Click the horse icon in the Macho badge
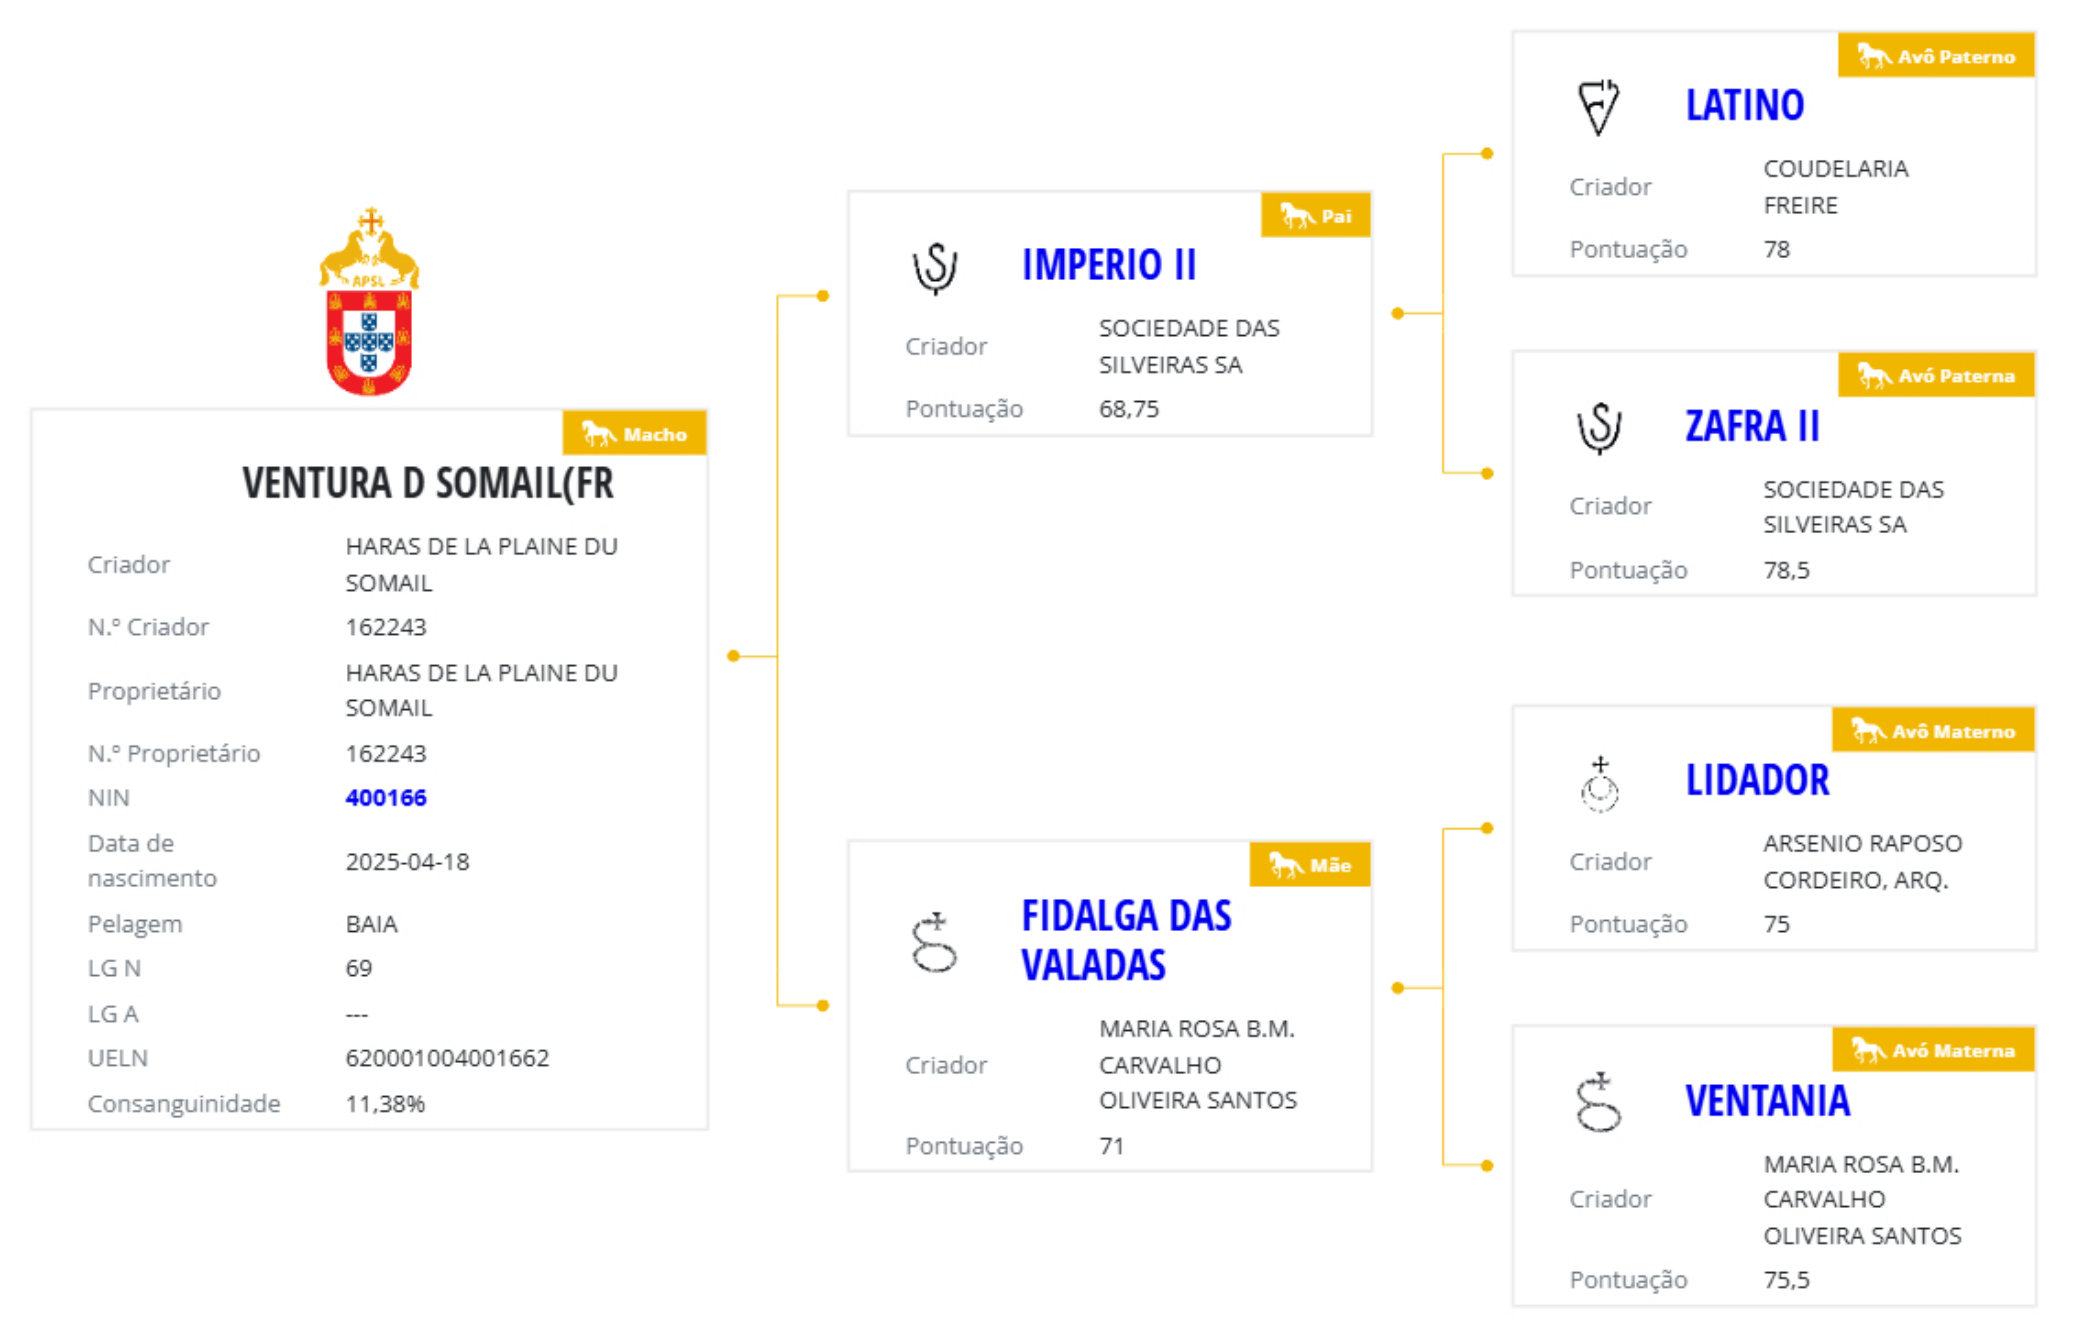This screenshot has width=2075, height=1340. click(599, 434)
